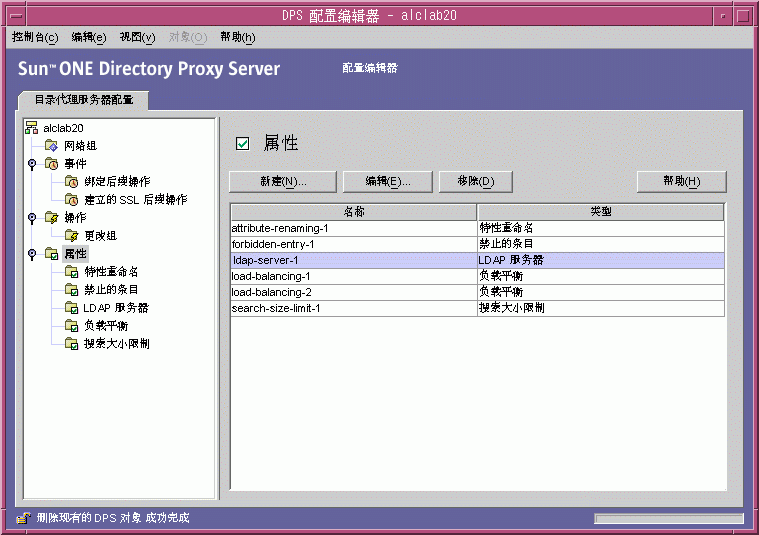The height and width of the screenshot is (535, 759).
Task: Select the 特性重命名 tree label
Action: coord(111,272)
